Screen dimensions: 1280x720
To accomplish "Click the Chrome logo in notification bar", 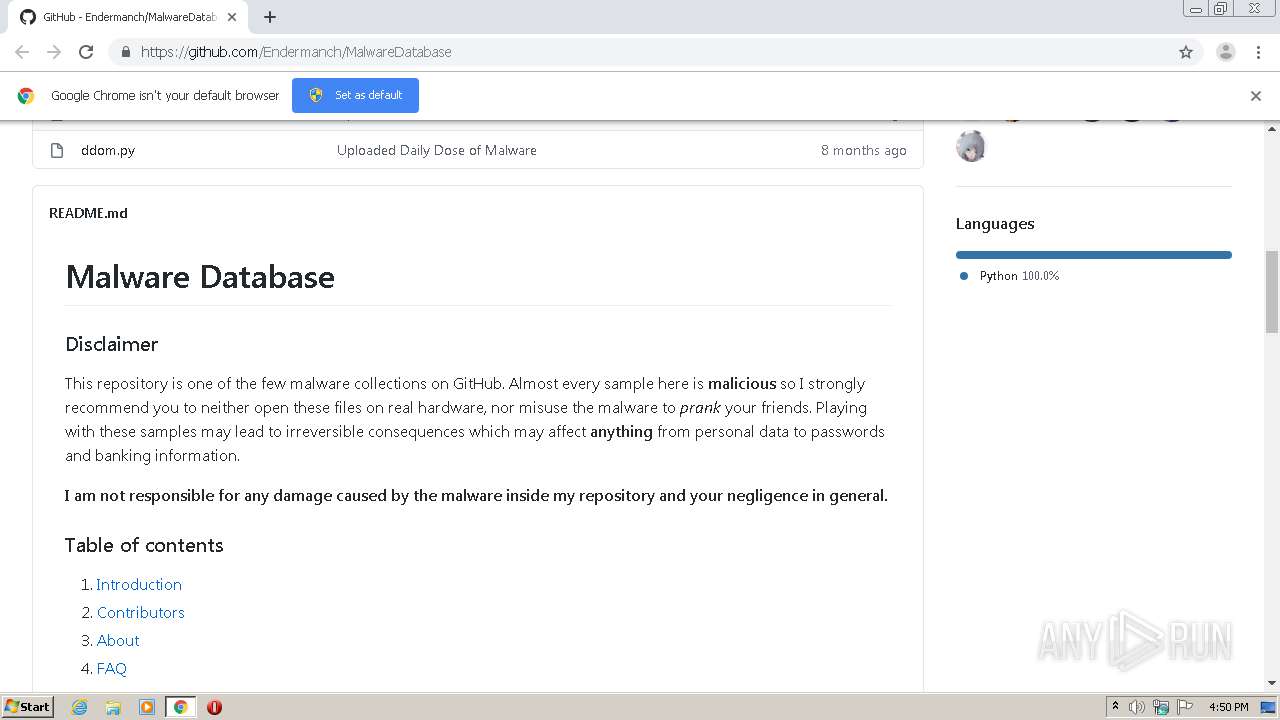I will (x=26, y=96).
